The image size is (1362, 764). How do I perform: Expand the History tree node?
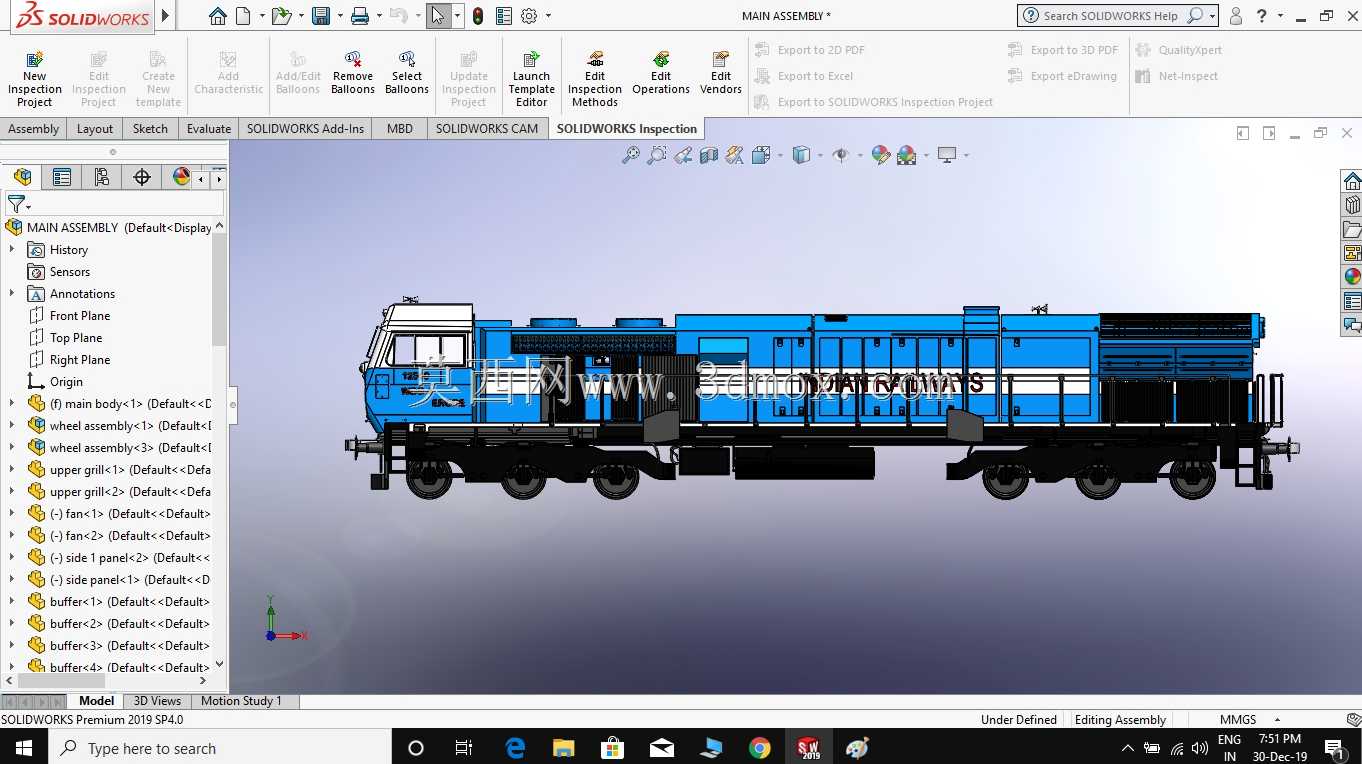(x=12, y=250)
